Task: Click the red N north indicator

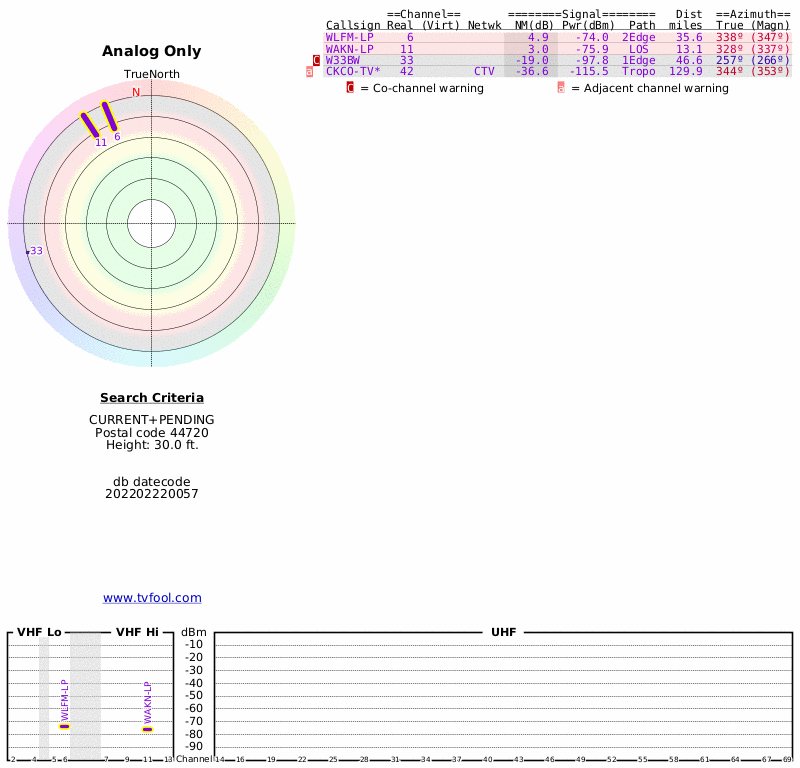Action: 136,93
